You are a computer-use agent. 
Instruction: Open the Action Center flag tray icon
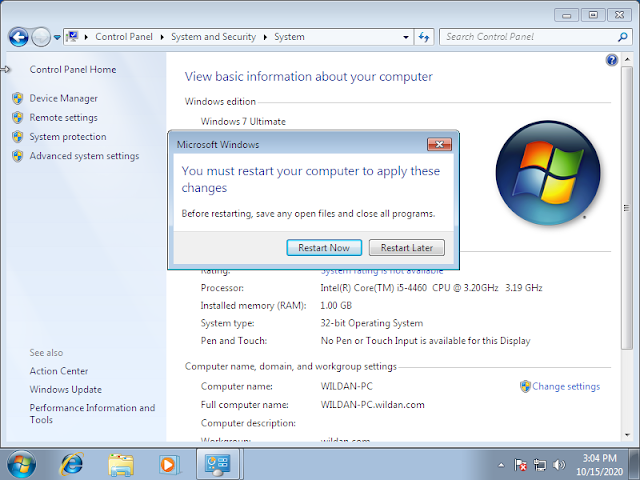click(x=520, y=465)
